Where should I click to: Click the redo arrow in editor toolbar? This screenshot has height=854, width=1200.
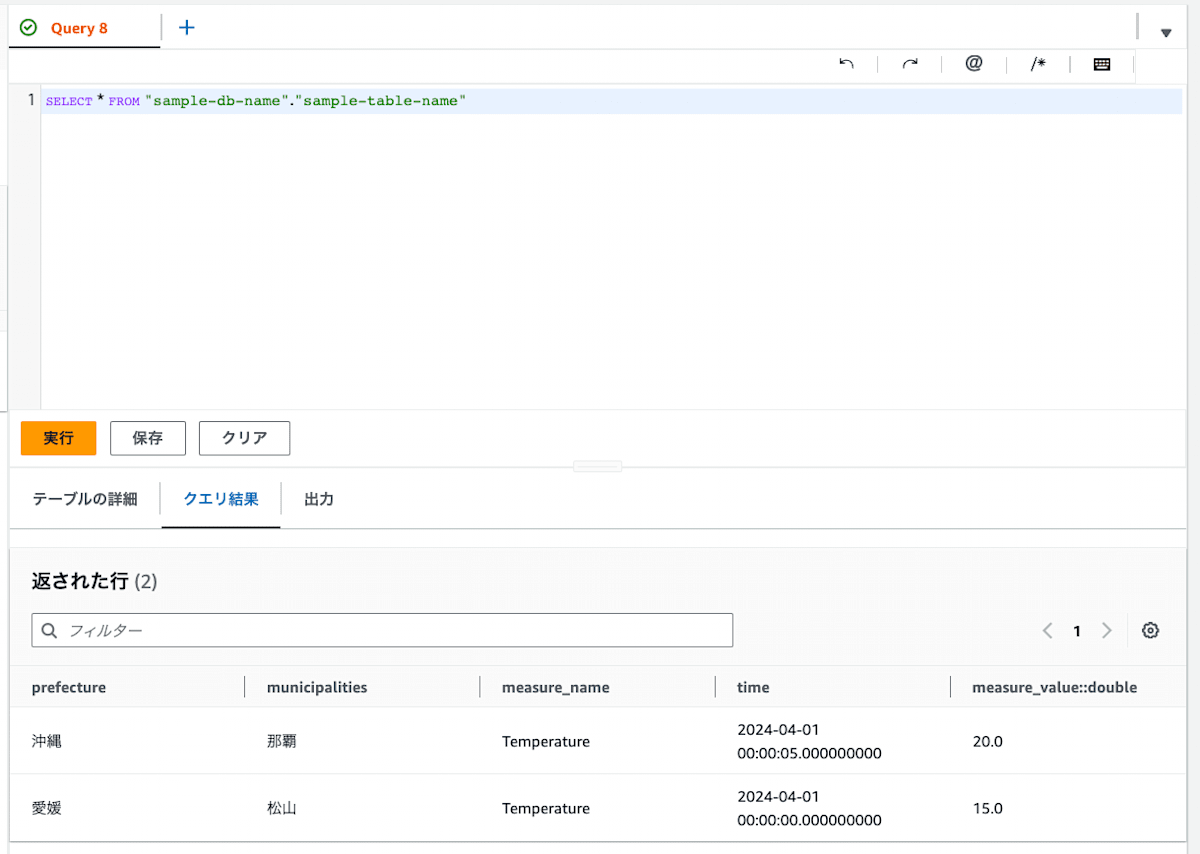(x=910, y=64)
